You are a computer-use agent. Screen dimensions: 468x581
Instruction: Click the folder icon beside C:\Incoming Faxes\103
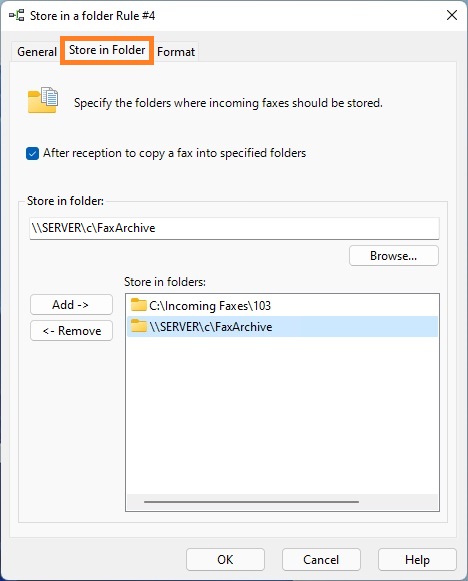[x=139, y=305]
